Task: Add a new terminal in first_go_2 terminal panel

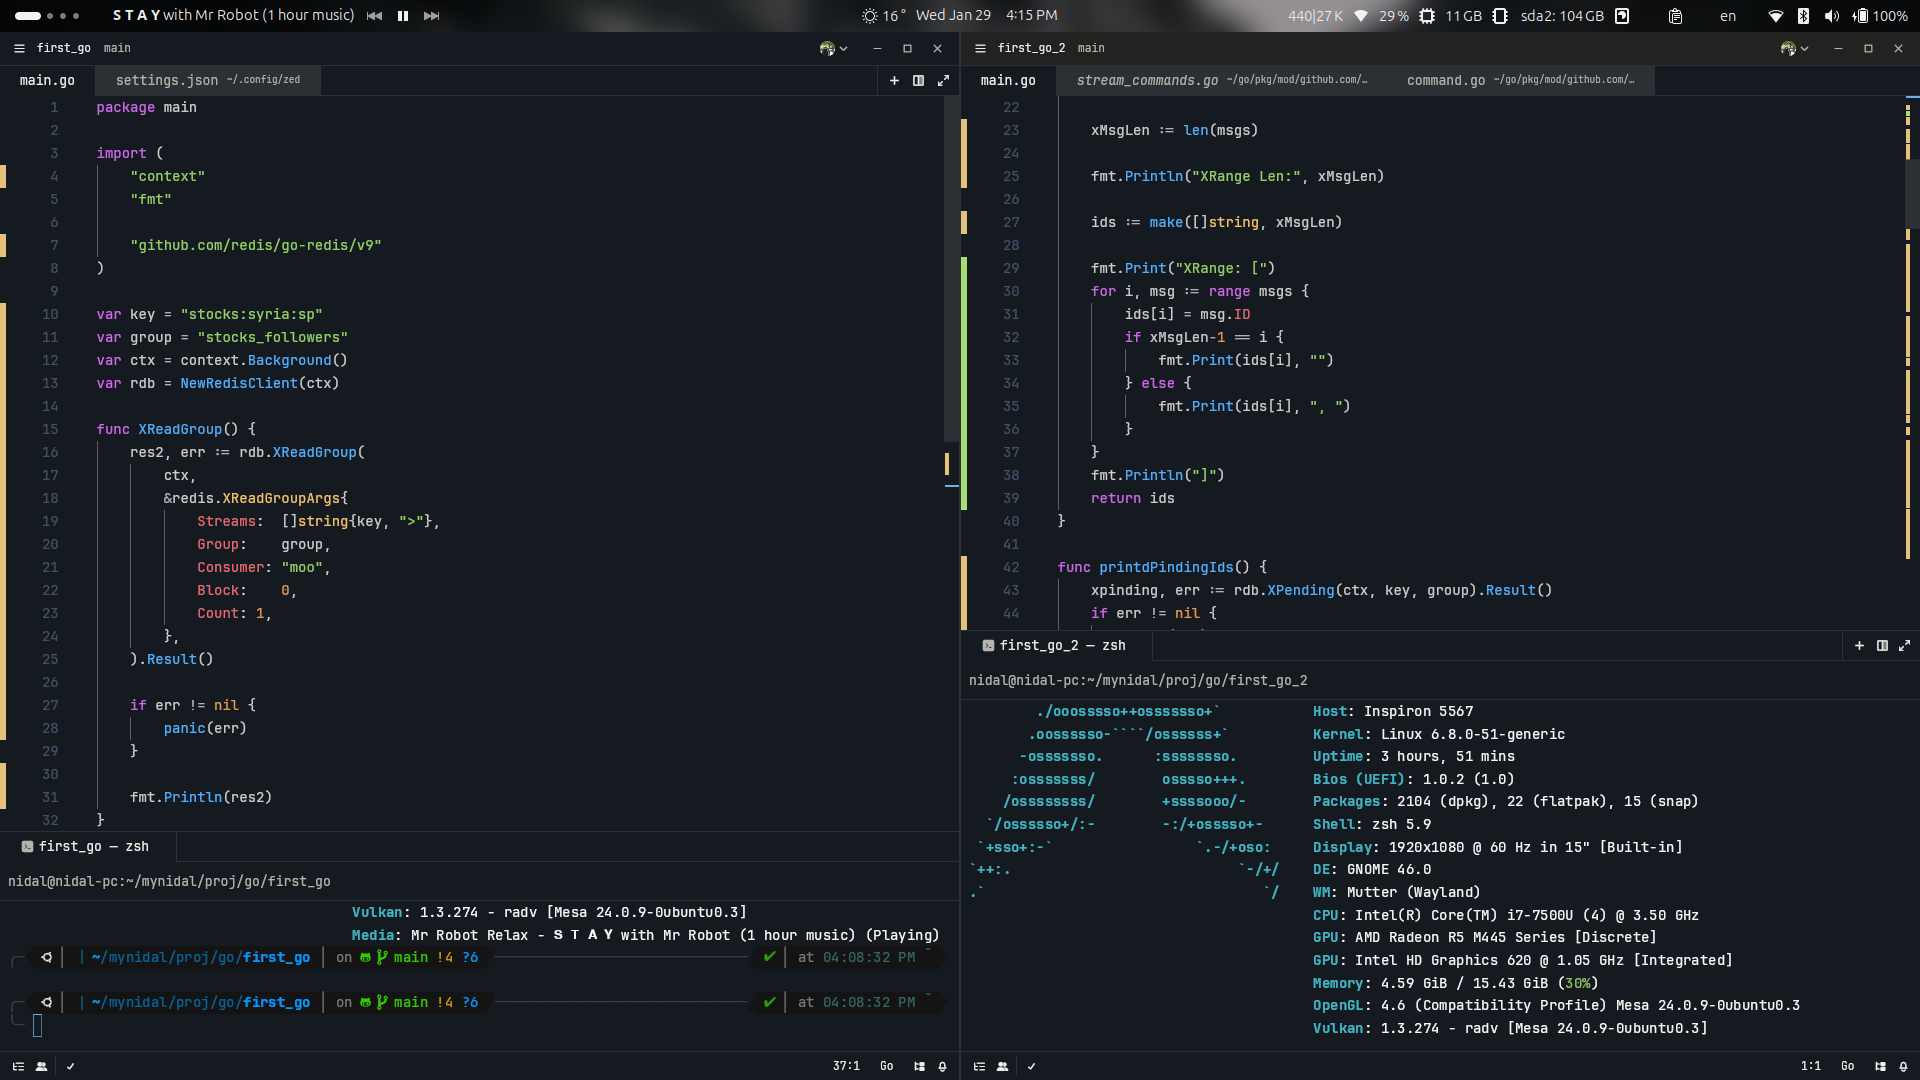Action: coord(1859,646)
